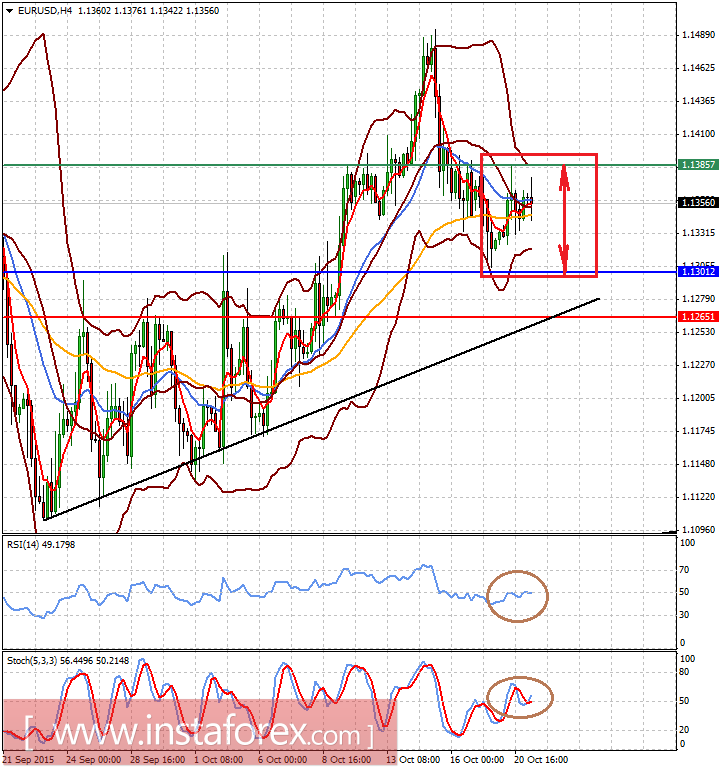Click the 6 Oct 00:00 time label
The width and height of the screenshot is (719, 768).
pyautogui.click(x=283, y=760)
